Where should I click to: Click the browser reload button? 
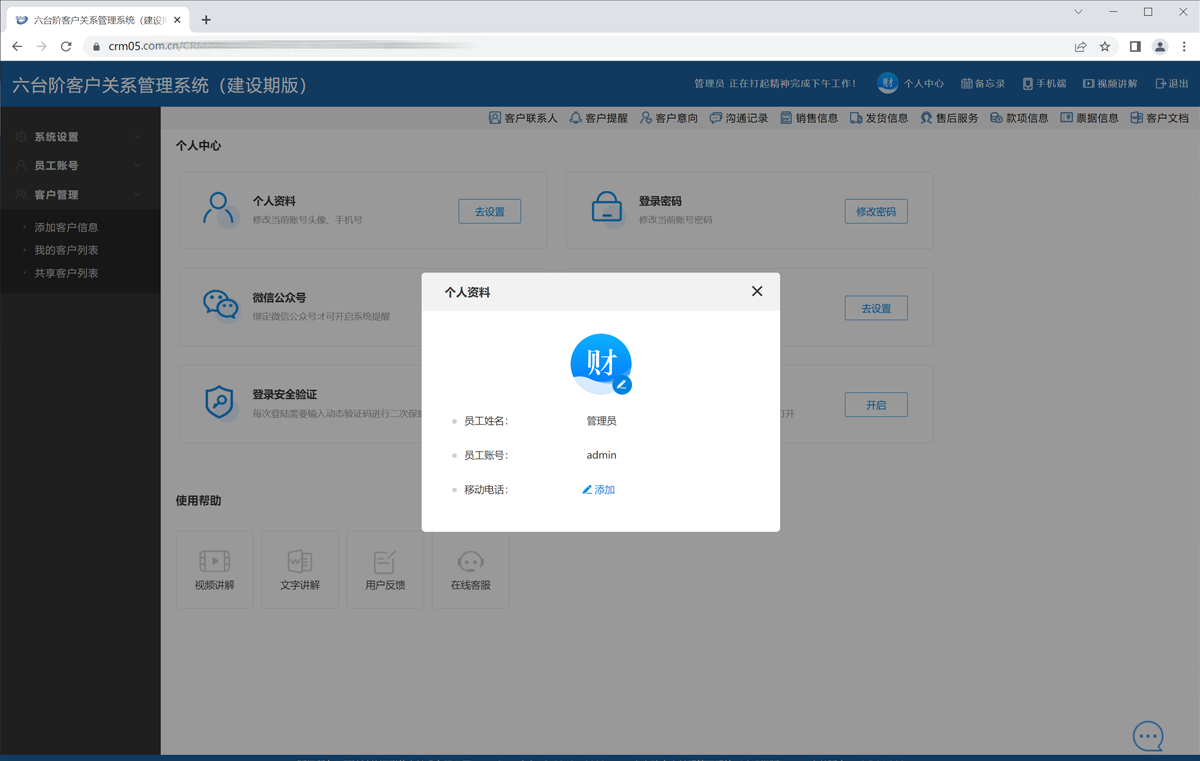click(66, 46)
